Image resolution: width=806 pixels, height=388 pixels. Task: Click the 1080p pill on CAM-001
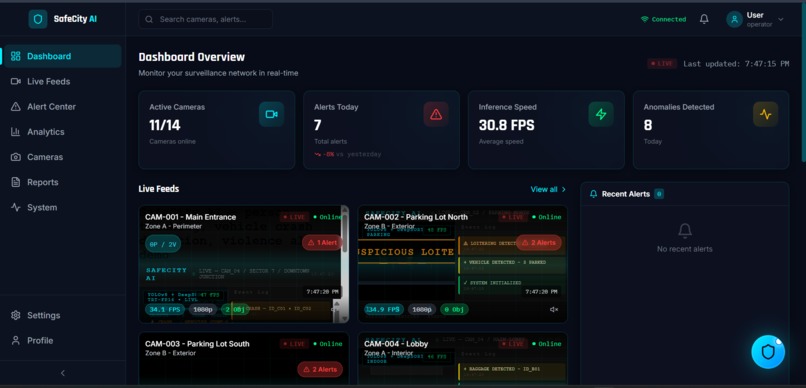click(x=203, y=309)
